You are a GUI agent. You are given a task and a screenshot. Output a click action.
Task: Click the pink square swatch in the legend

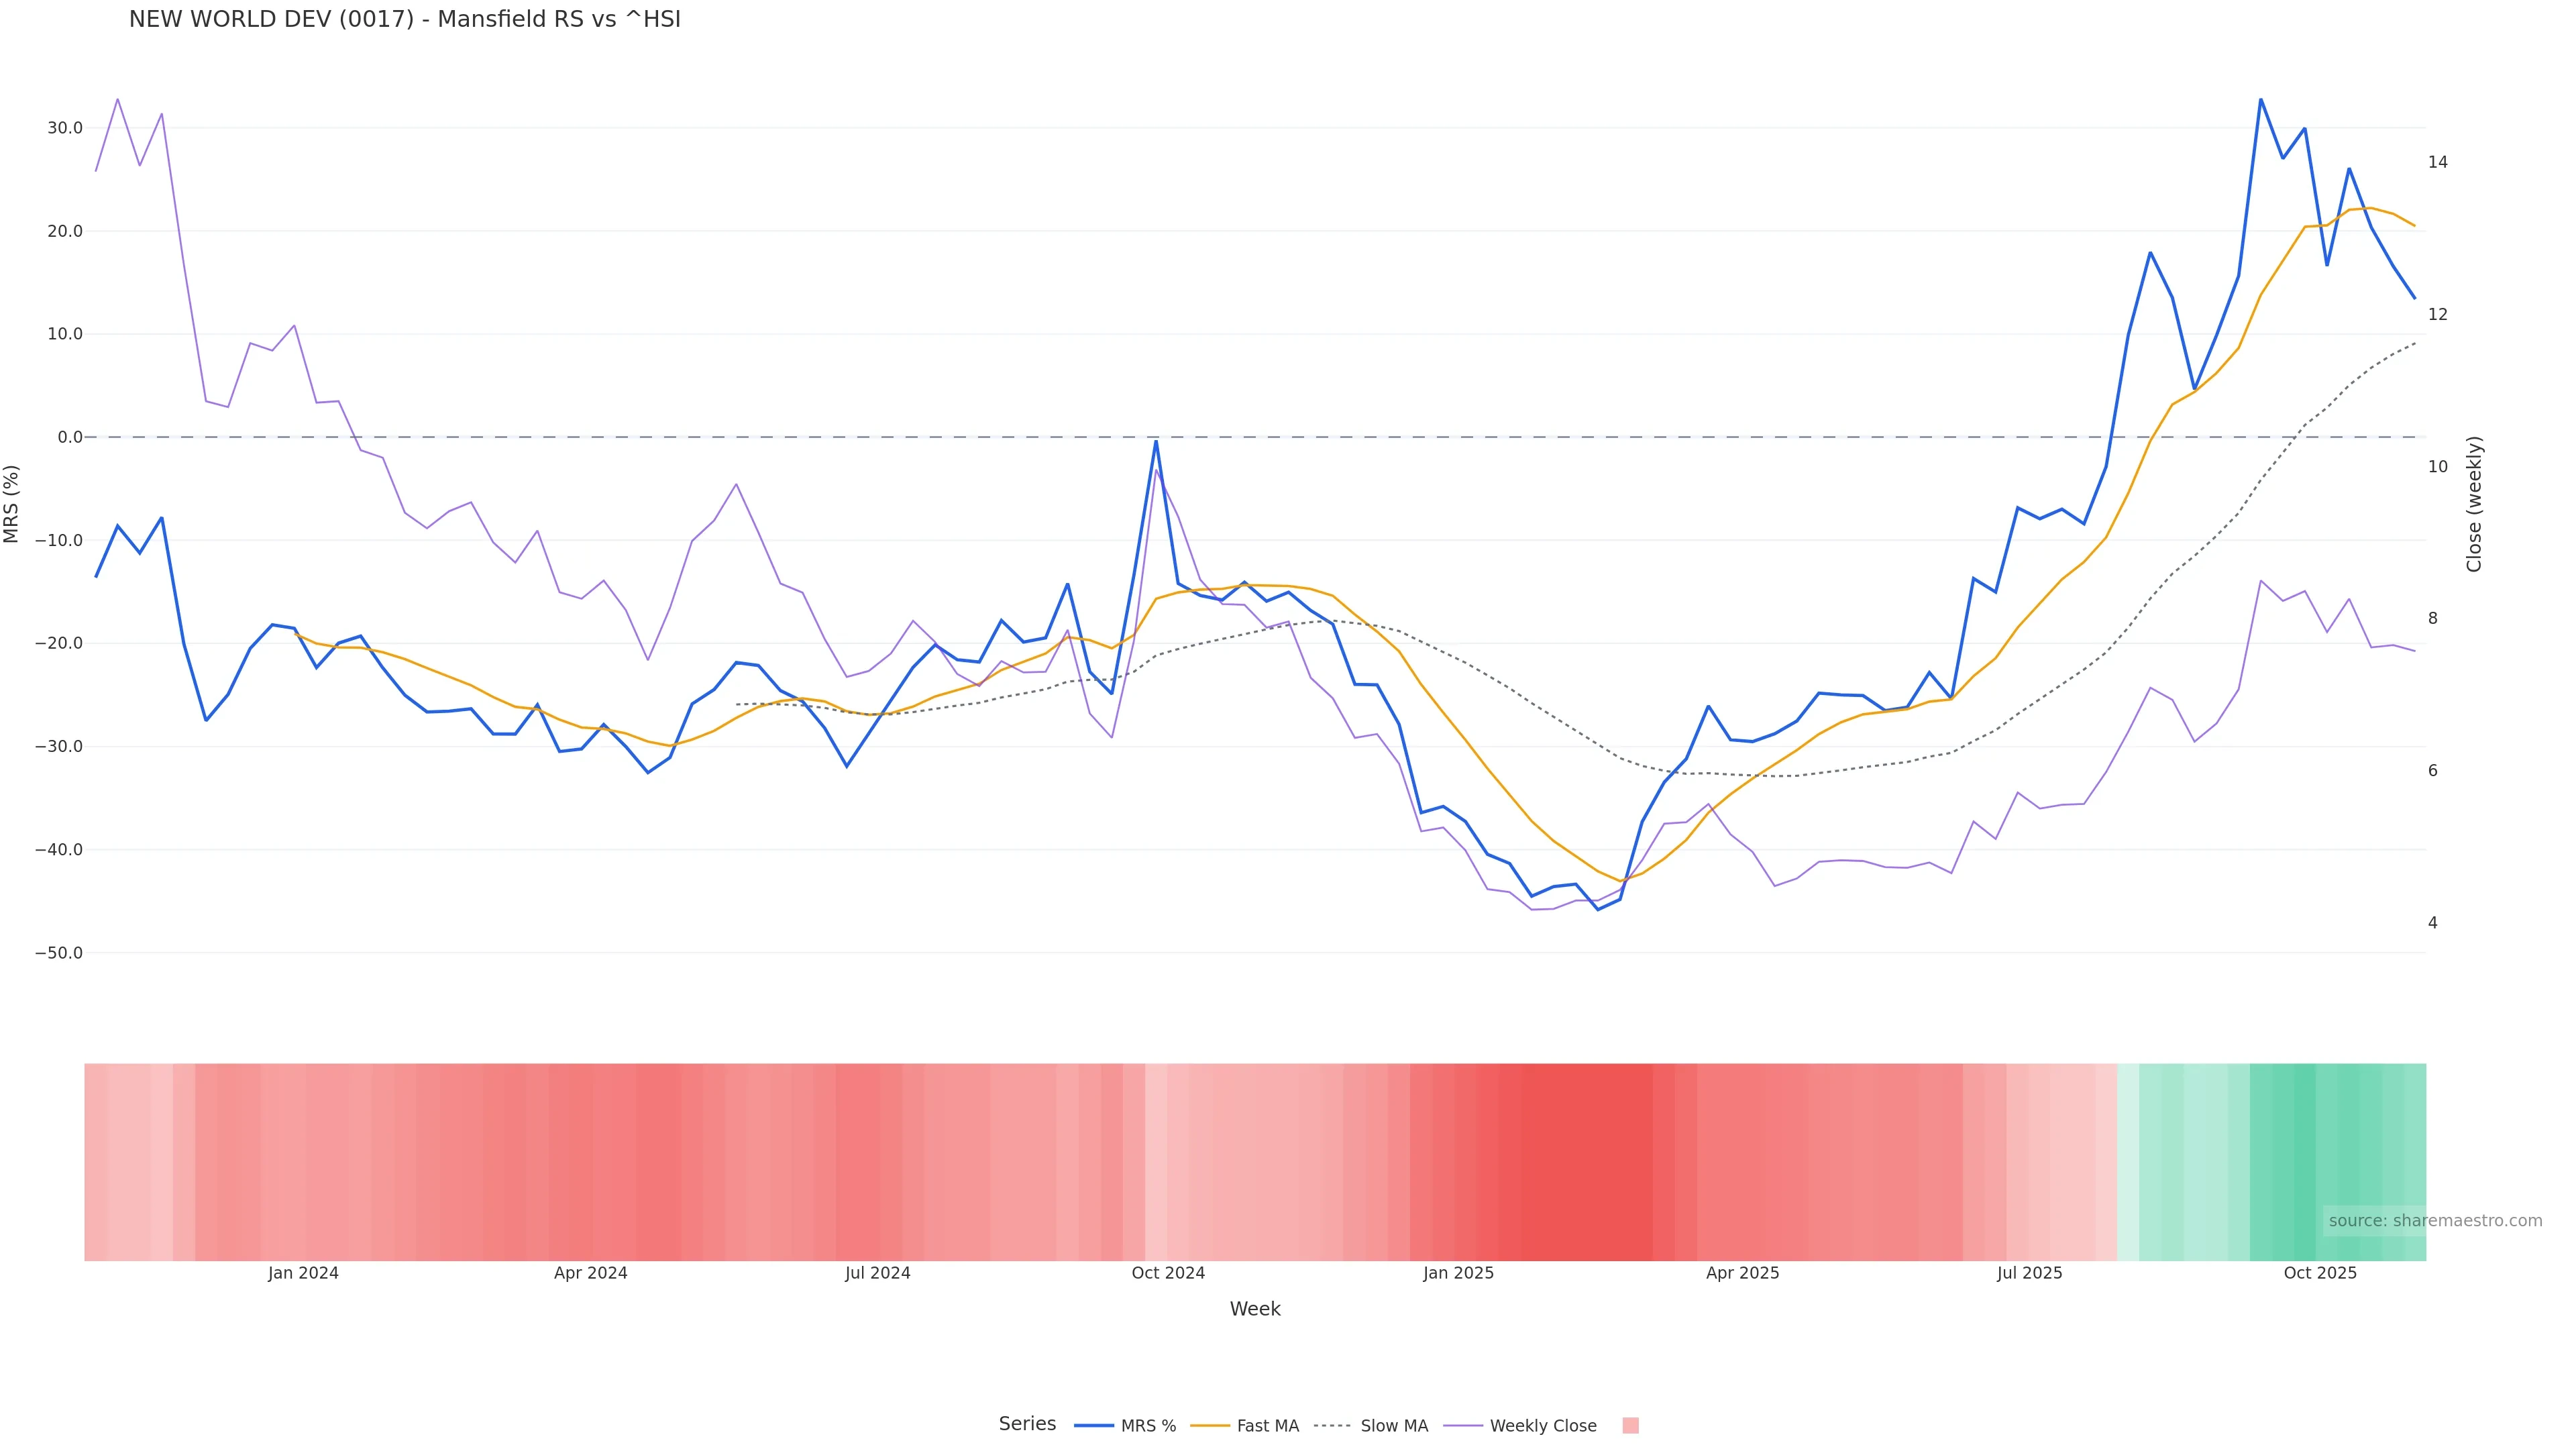coord(1630,1426)
